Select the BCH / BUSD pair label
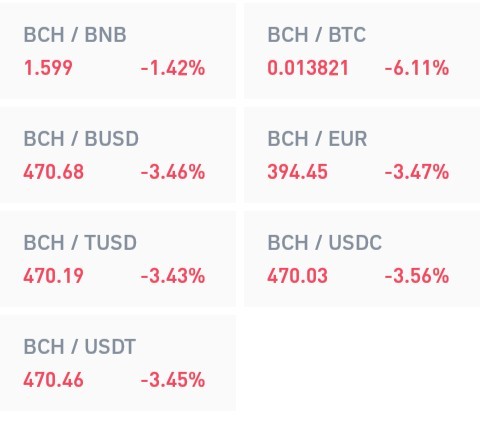The height and width of the screenshot is (430, 480). pyautogui.click(x=81, y=138)
